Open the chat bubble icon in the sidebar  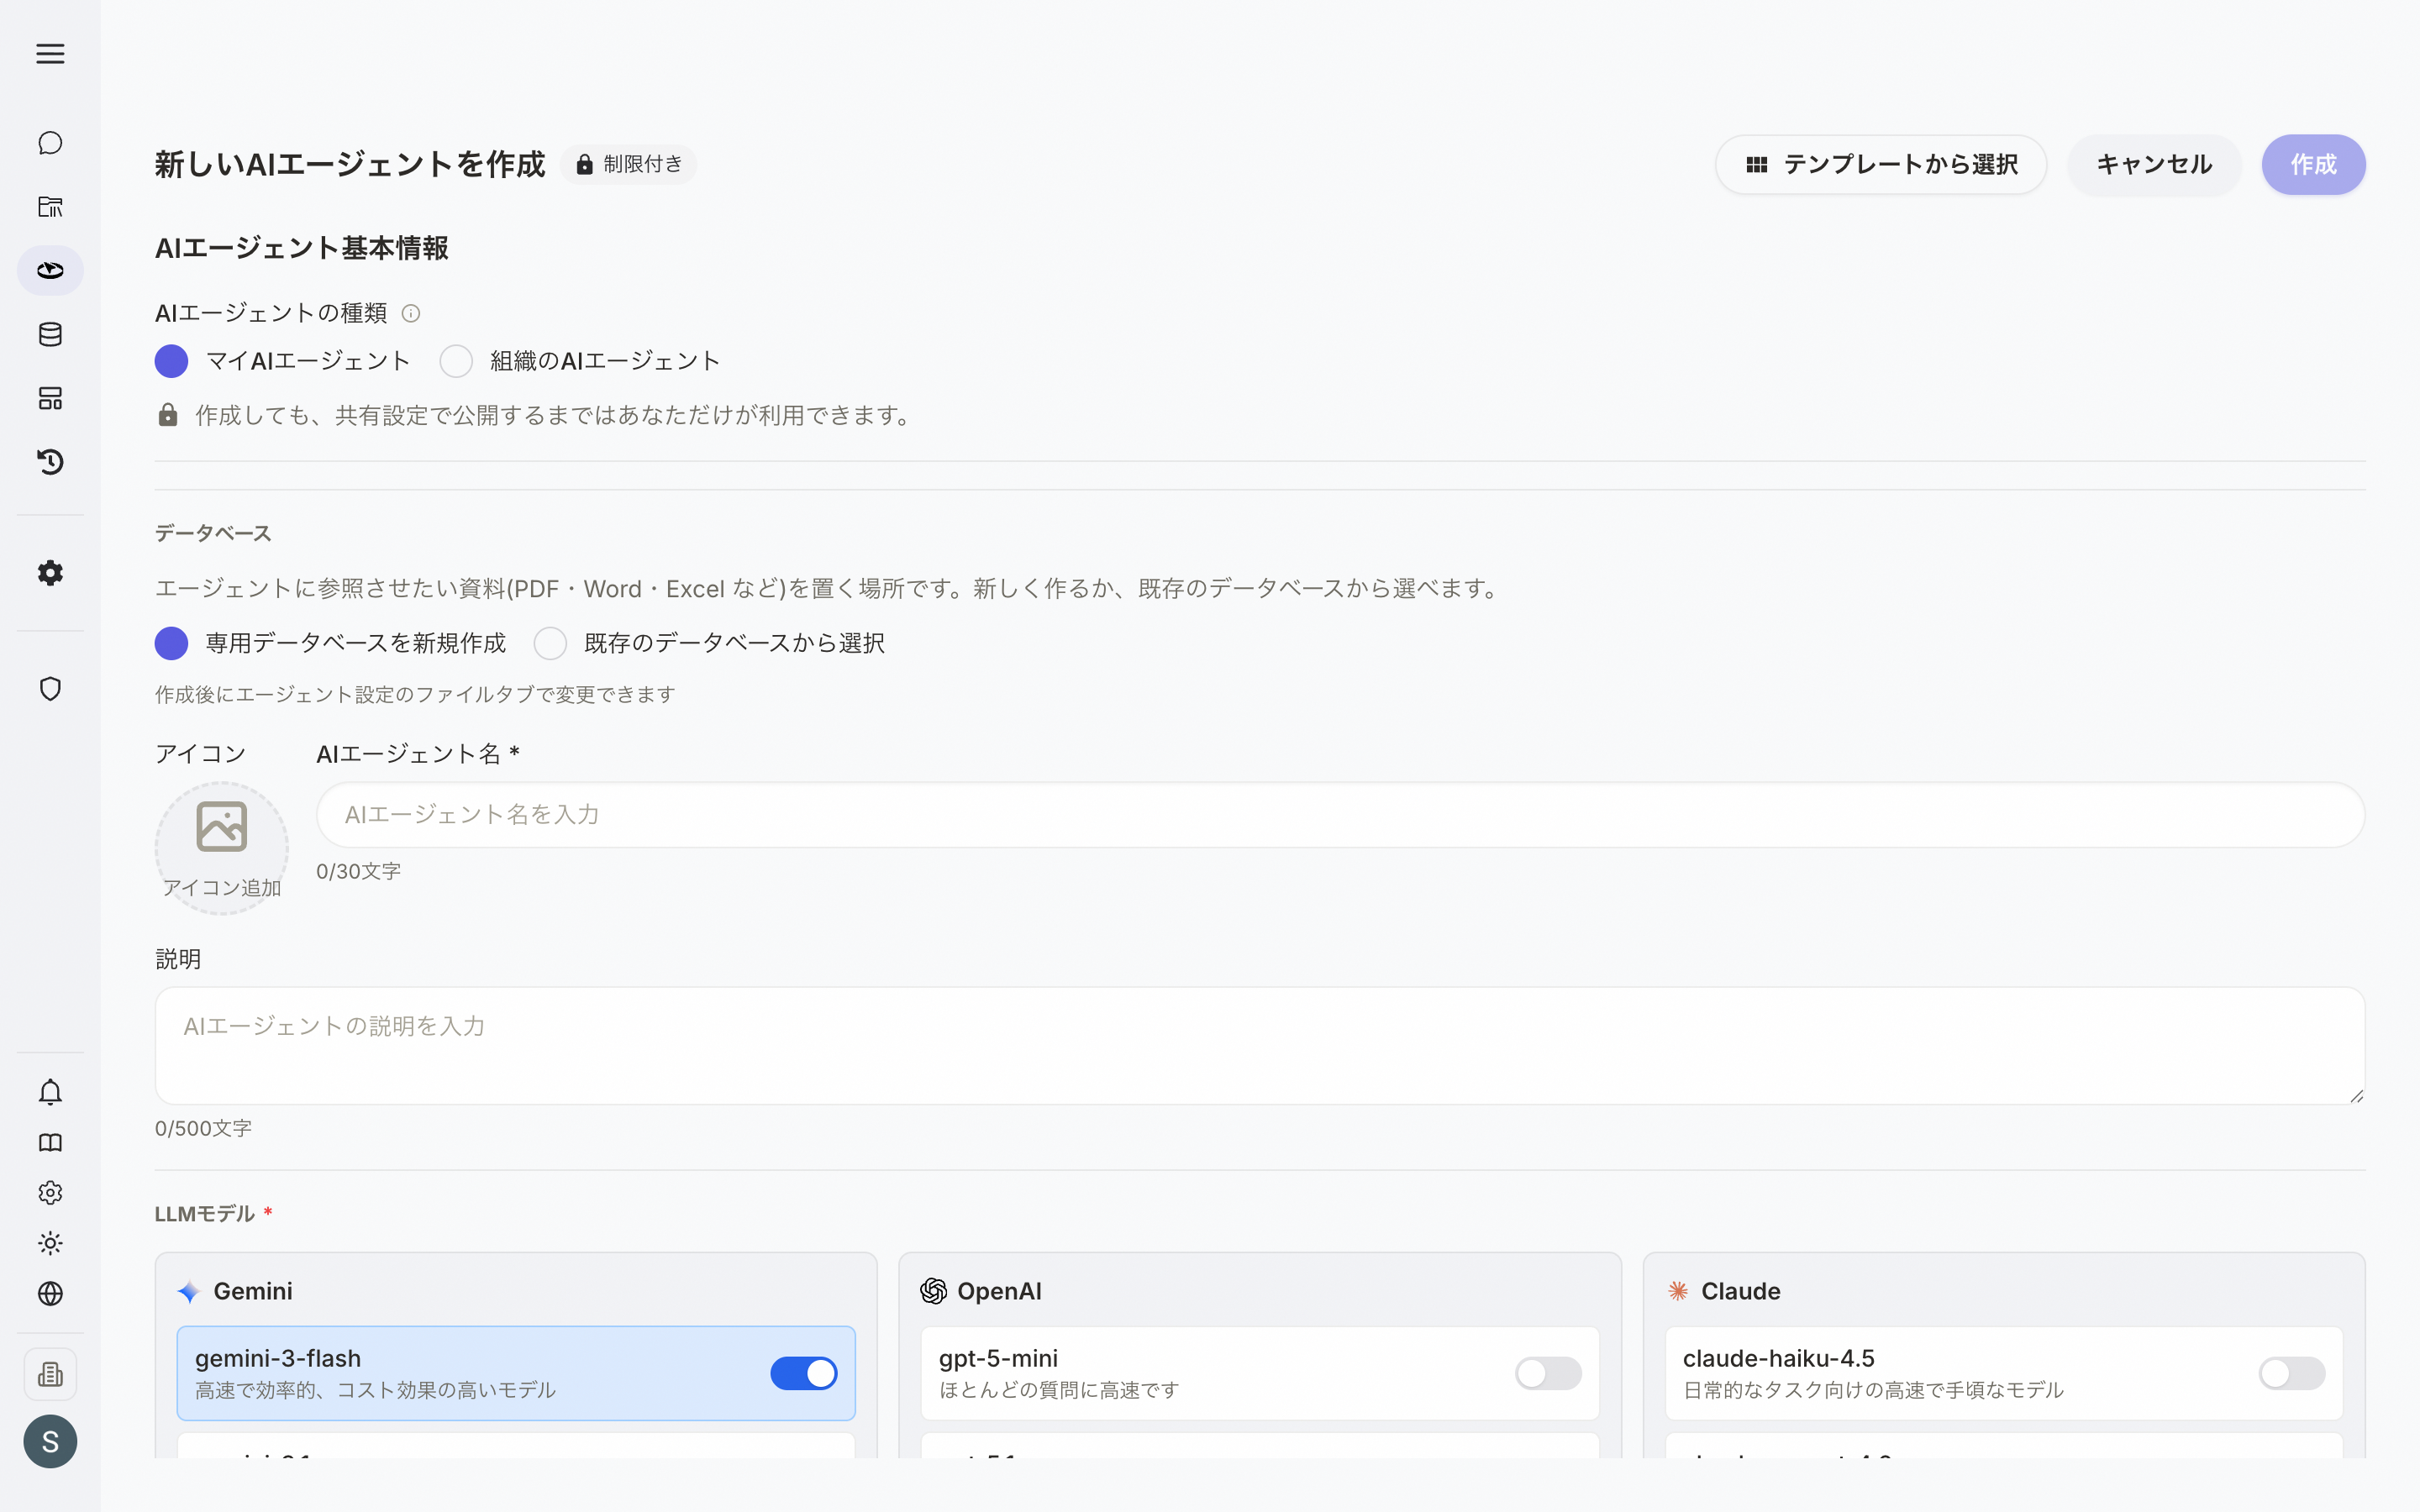(x=50, y=143)
